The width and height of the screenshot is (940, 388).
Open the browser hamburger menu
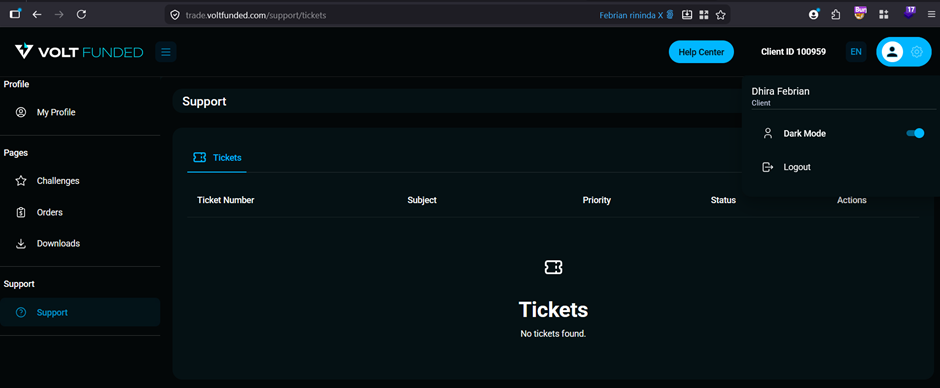[932, 14]
